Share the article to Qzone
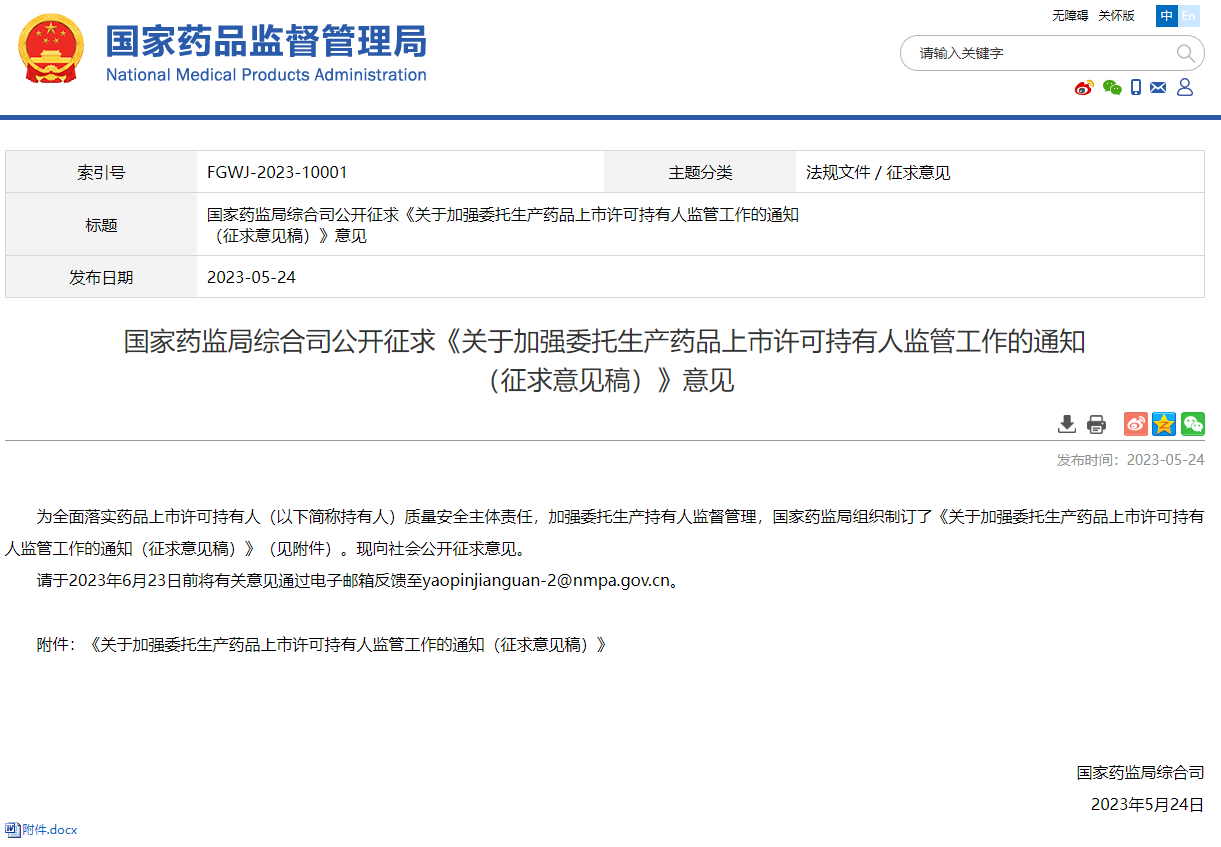The width and height of the screenshot is (1221, 847). (1163, 424)
